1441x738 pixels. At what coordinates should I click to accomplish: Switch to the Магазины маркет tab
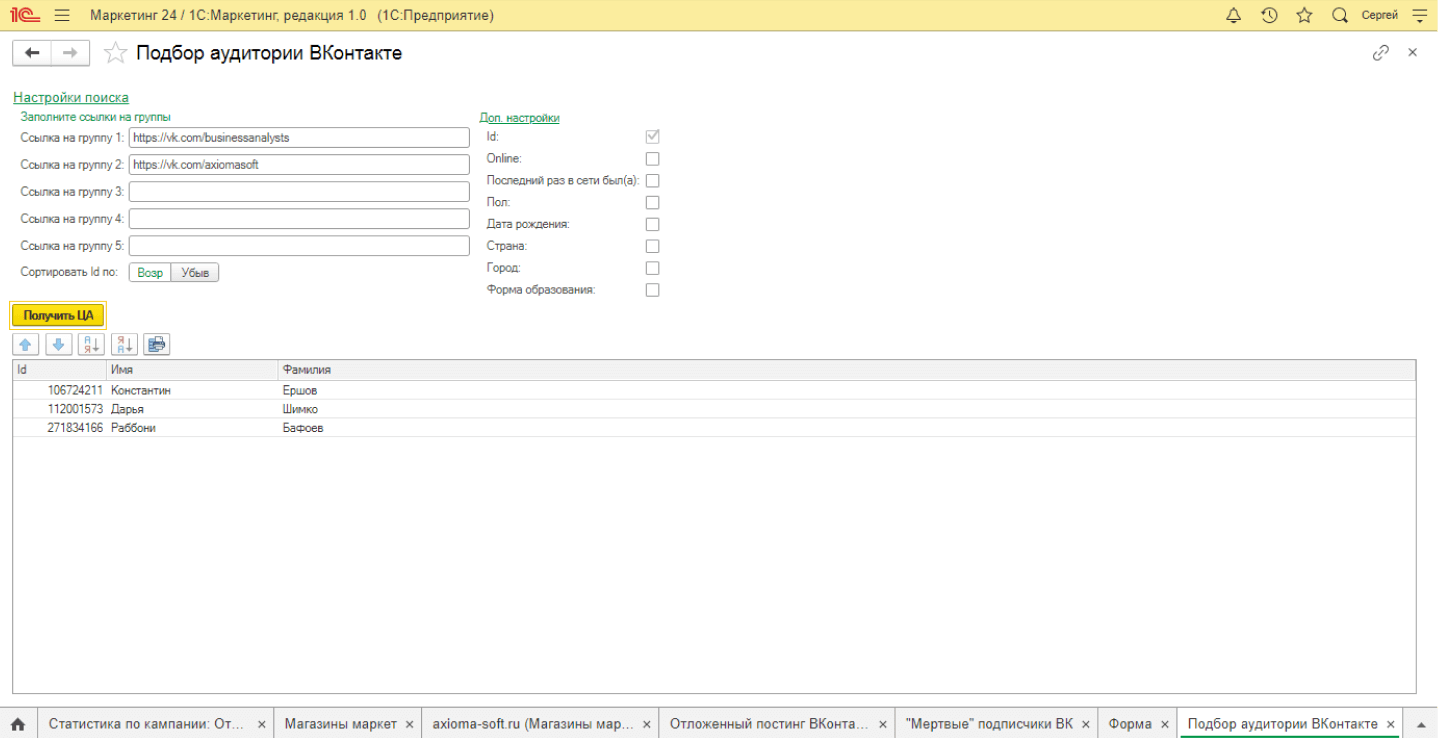(340, 724)
